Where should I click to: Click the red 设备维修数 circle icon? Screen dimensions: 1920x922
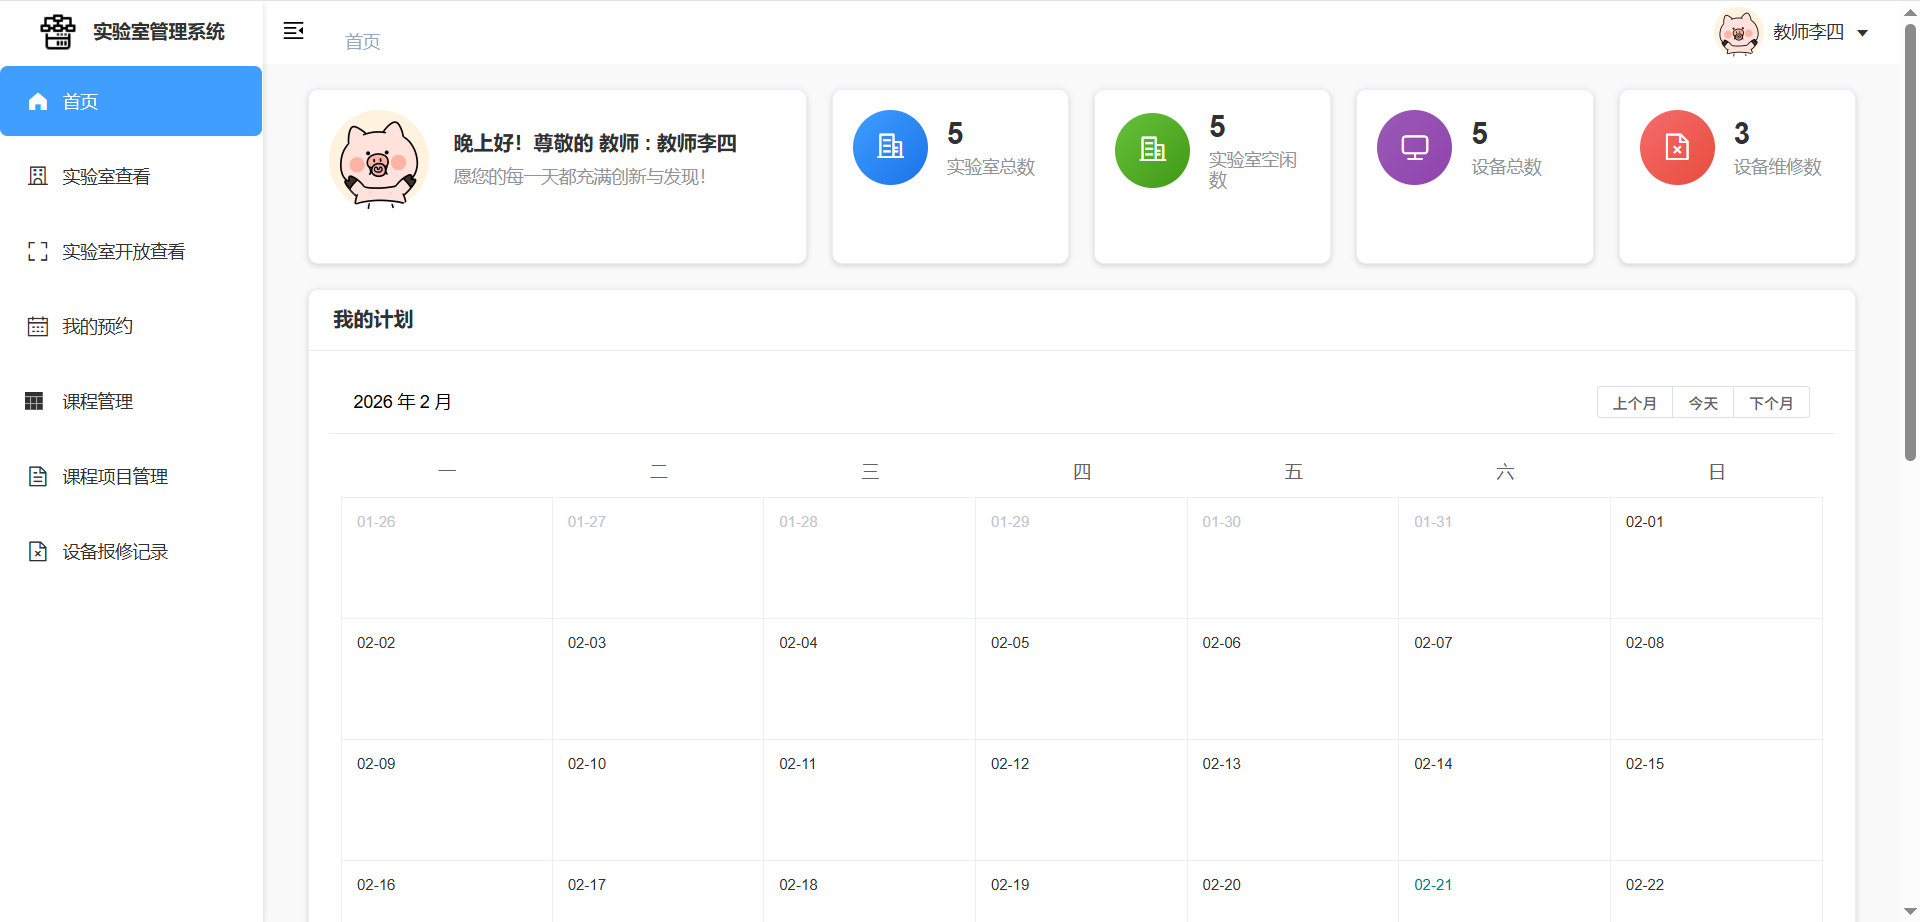(x=1677, y=147)
